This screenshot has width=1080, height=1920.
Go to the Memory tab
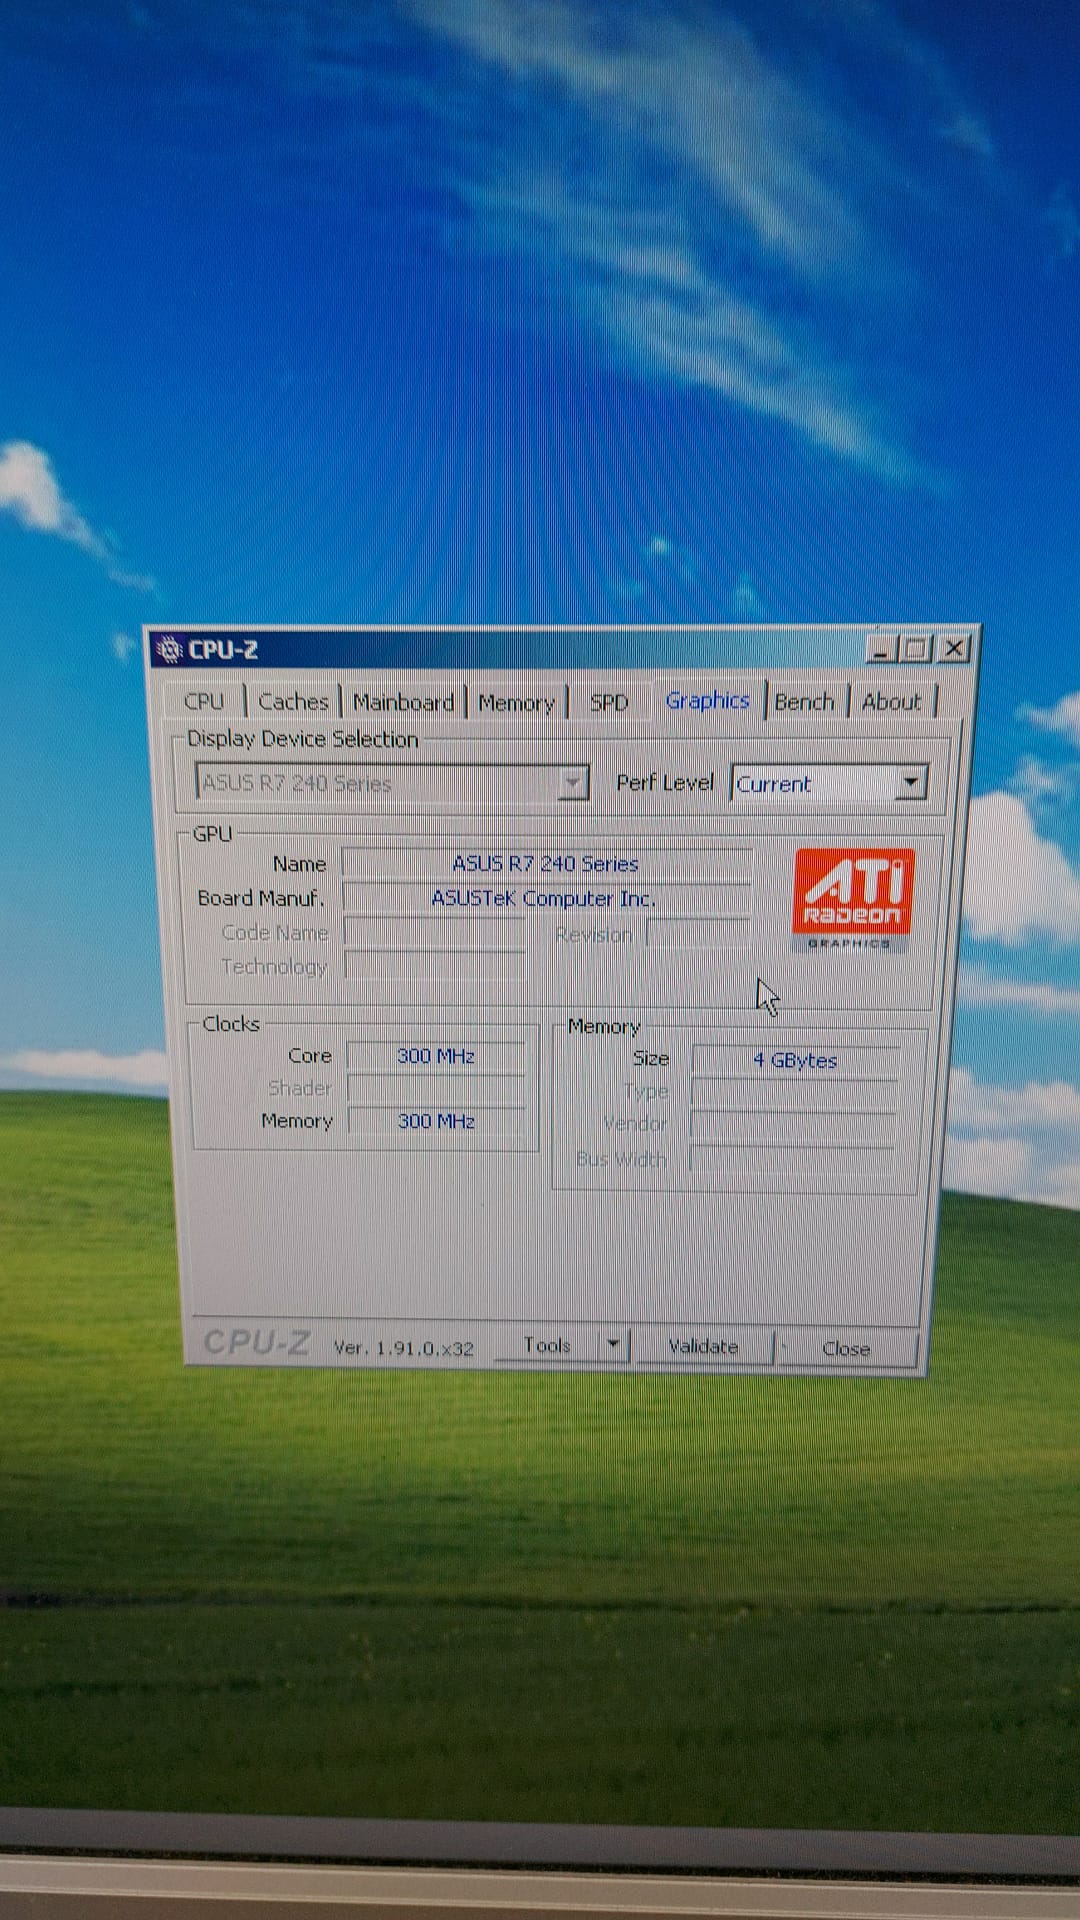(x=516, y=703)
